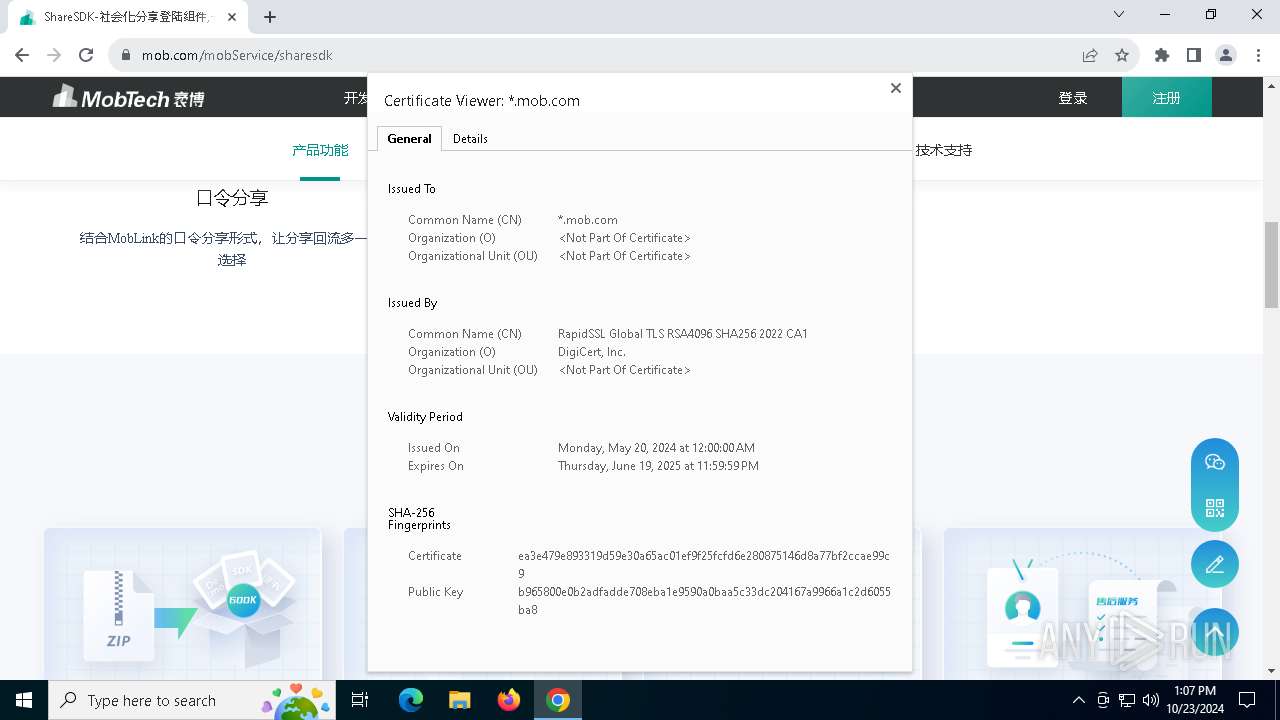Open the network tray icon
The height and width of the screenshot is (720, 1280).
1127,700
